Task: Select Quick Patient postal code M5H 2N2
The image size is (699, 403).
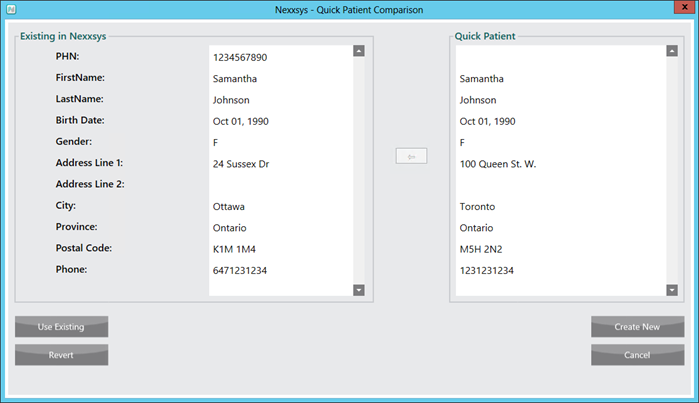Action: (x=481, y=249)
